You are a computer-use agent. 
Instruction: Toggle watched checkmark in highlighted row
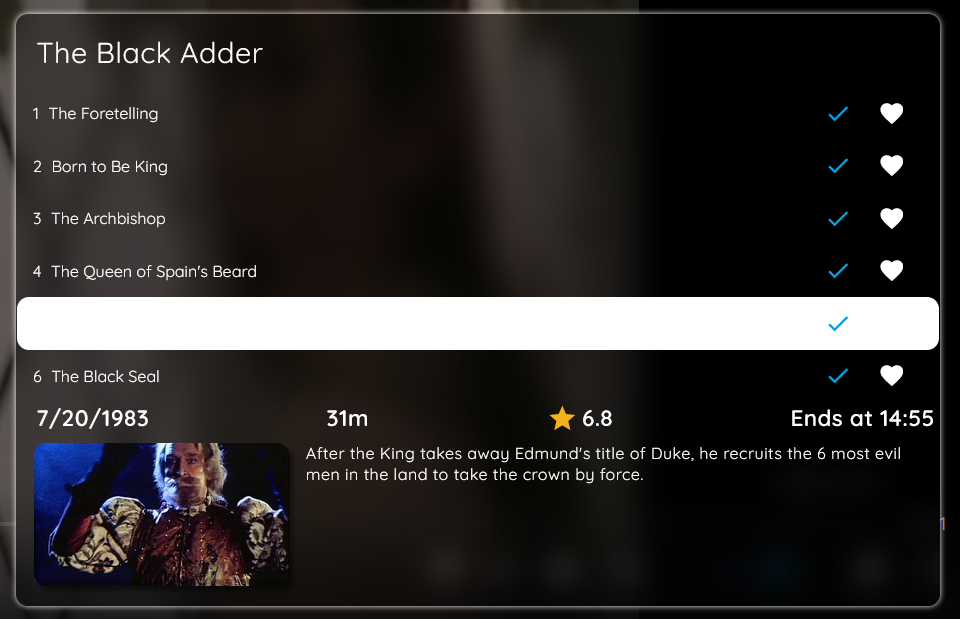(838, 323)
